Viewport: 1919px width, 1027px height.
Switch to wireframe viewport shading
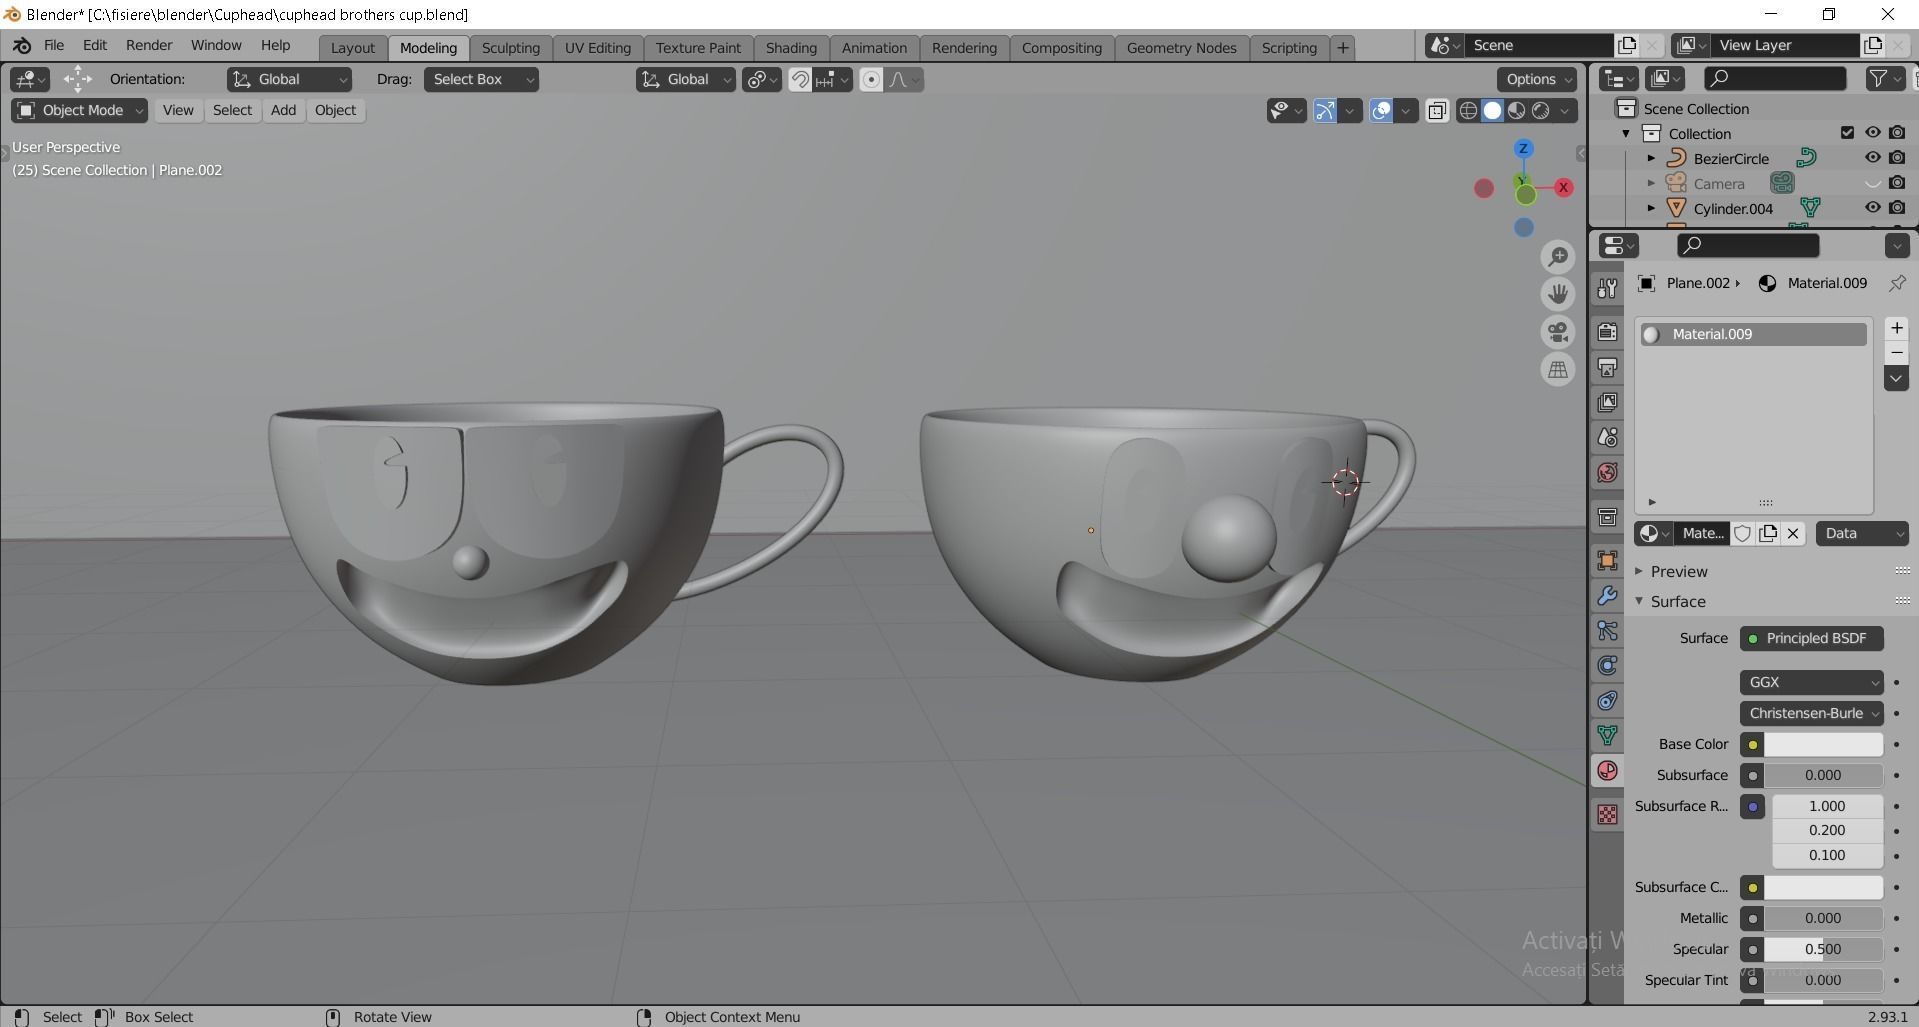[x=1468, y=111]
